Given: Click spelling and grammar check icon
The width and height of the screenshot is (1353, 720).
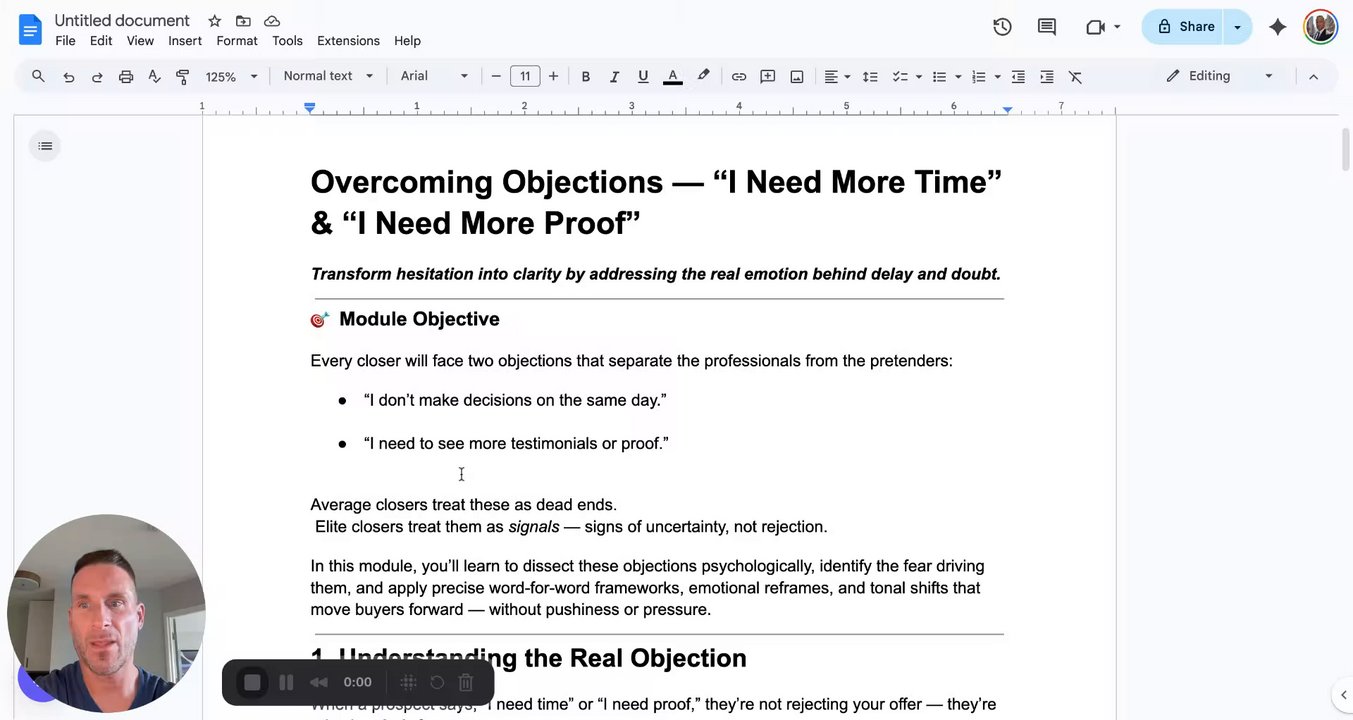Looking at the screenshot, I should click(154, 77).
